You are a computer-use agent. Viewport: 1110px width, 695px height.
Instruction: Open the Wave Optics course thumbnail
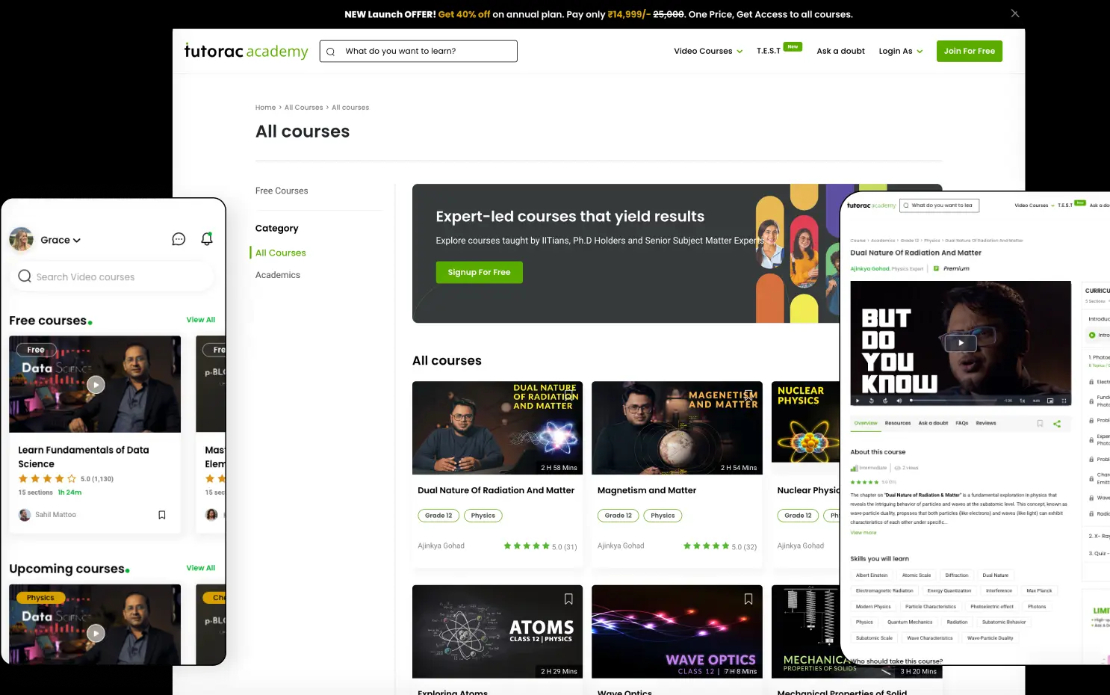click(677, 631)
